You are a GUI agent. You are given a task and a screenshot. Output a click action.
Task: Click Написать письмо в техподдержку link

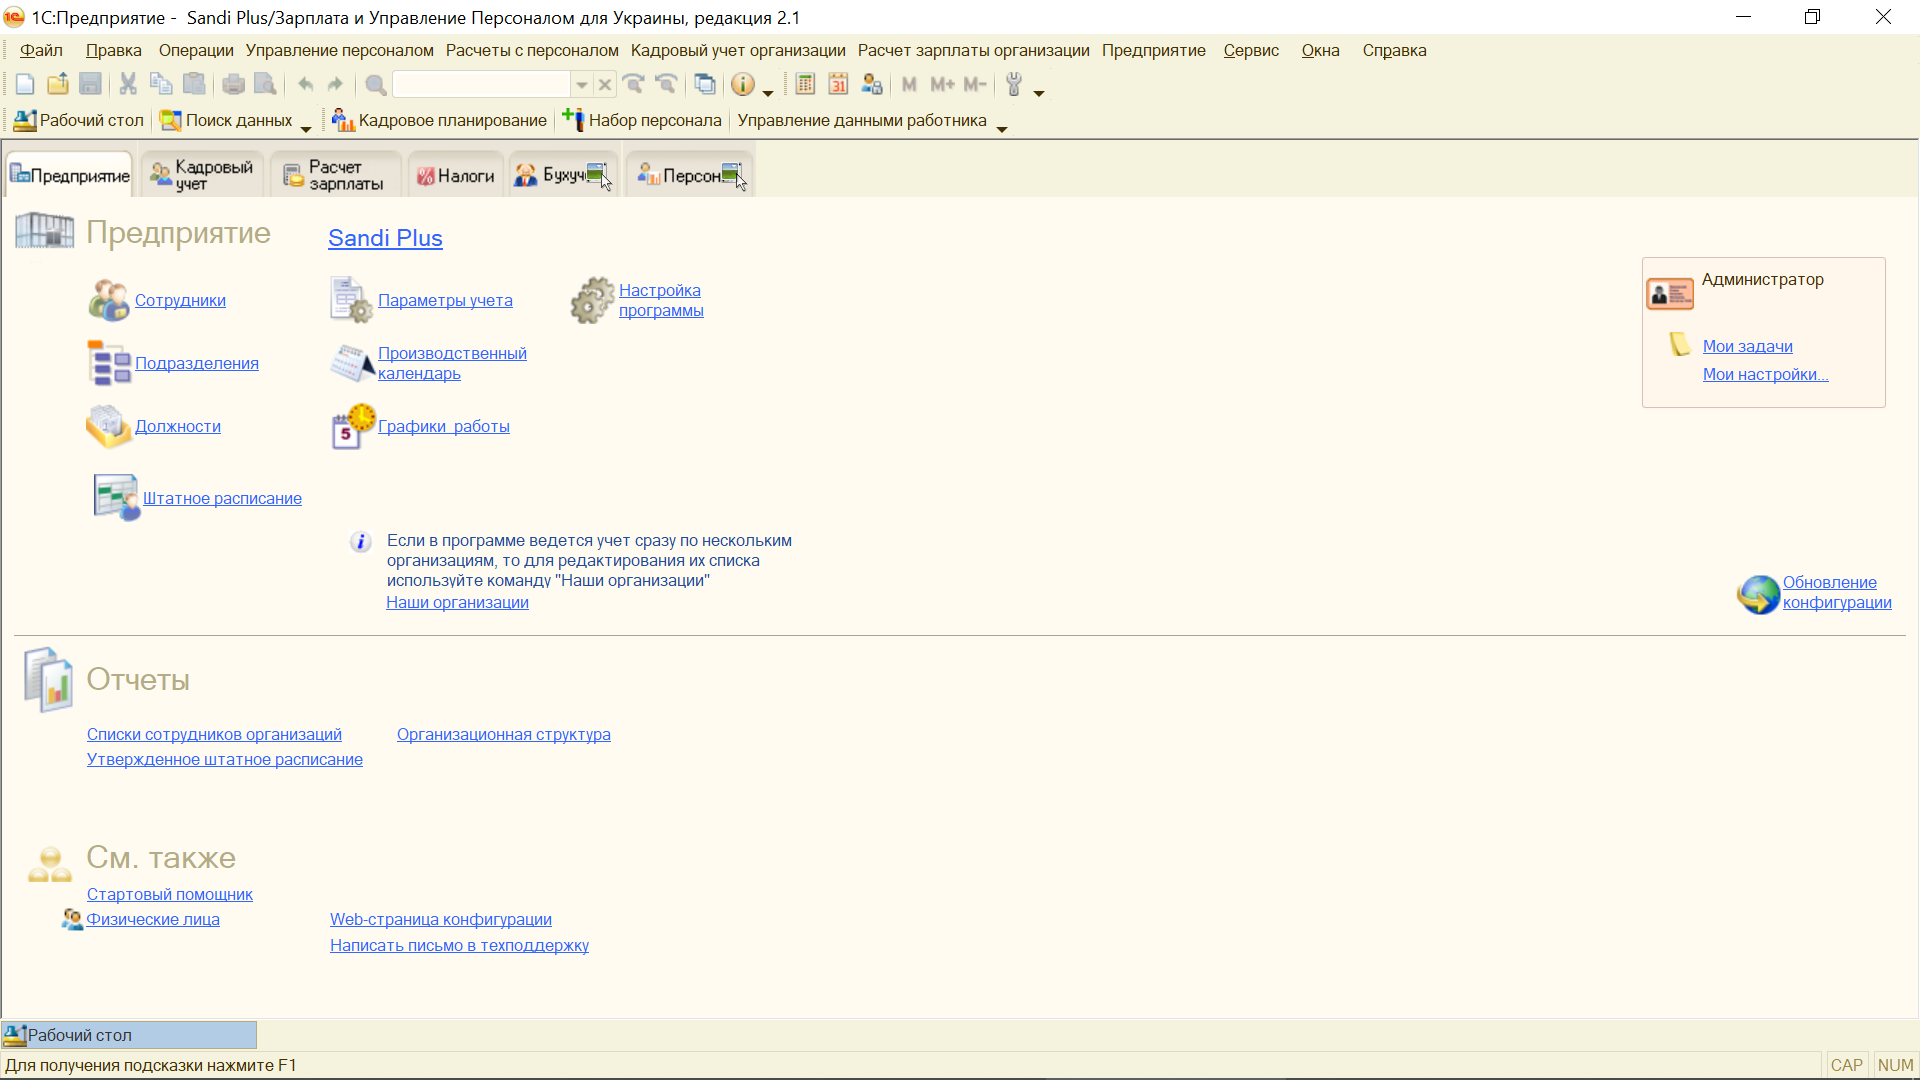[459, 945]
